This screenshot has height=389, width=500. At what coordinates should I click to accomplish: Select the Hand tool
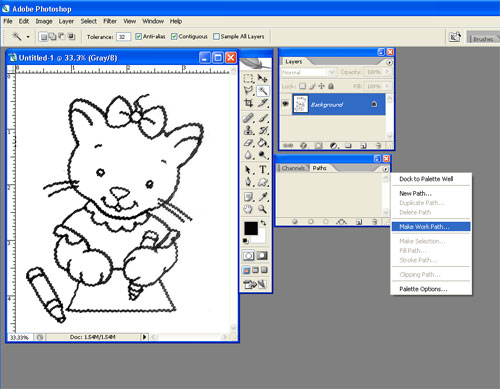coord(248,209)
